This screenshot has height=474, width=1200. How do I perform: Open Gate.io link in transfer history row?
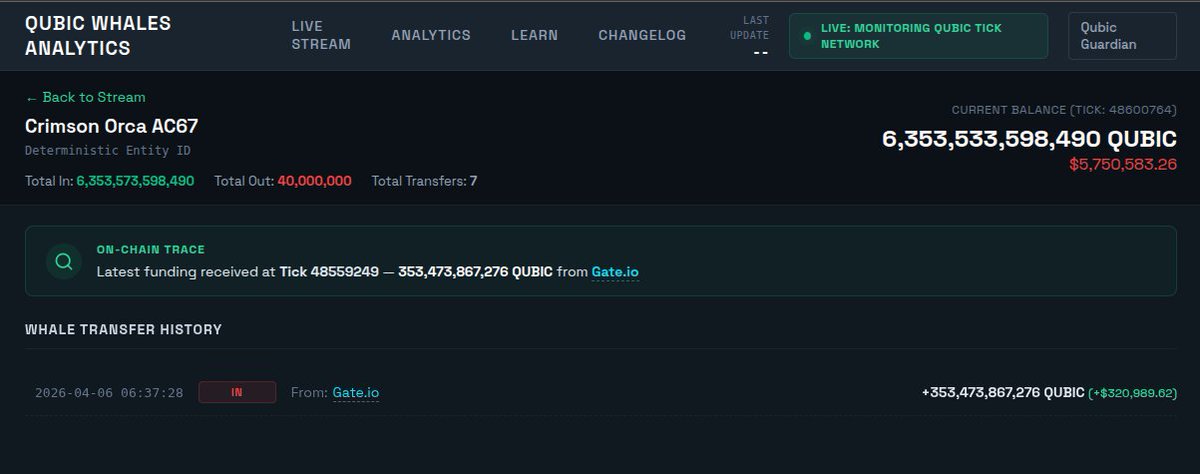355,393
